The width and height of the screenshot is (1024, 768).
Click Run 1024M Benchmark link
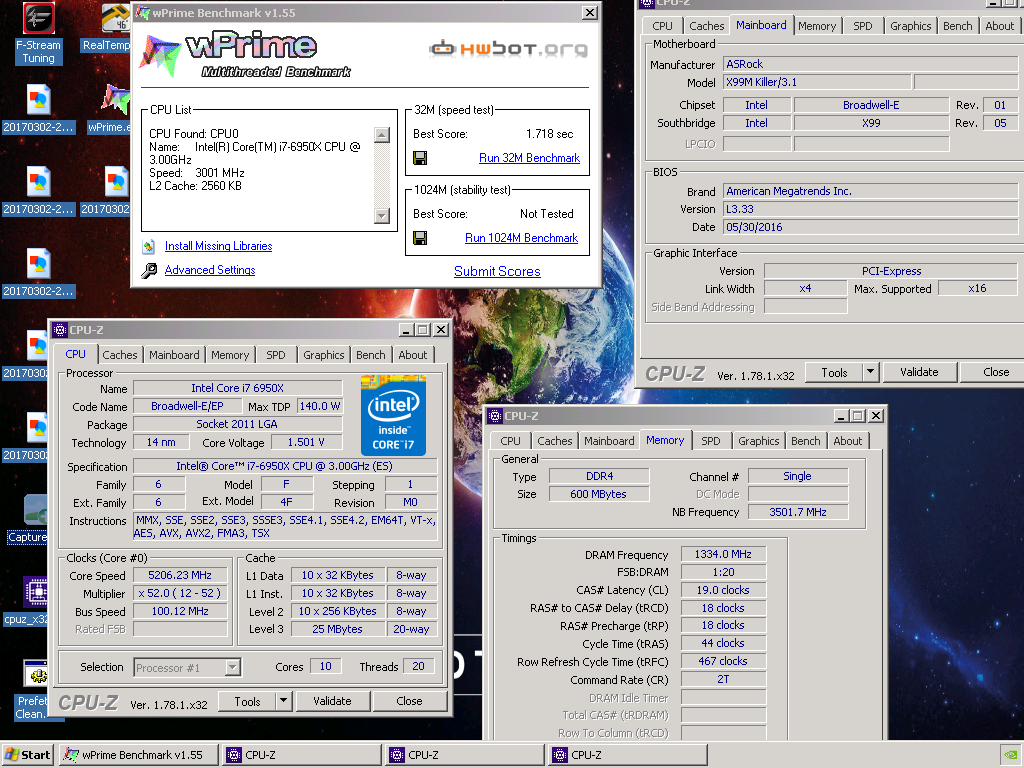pyautogui.click(x=522, y=238)
